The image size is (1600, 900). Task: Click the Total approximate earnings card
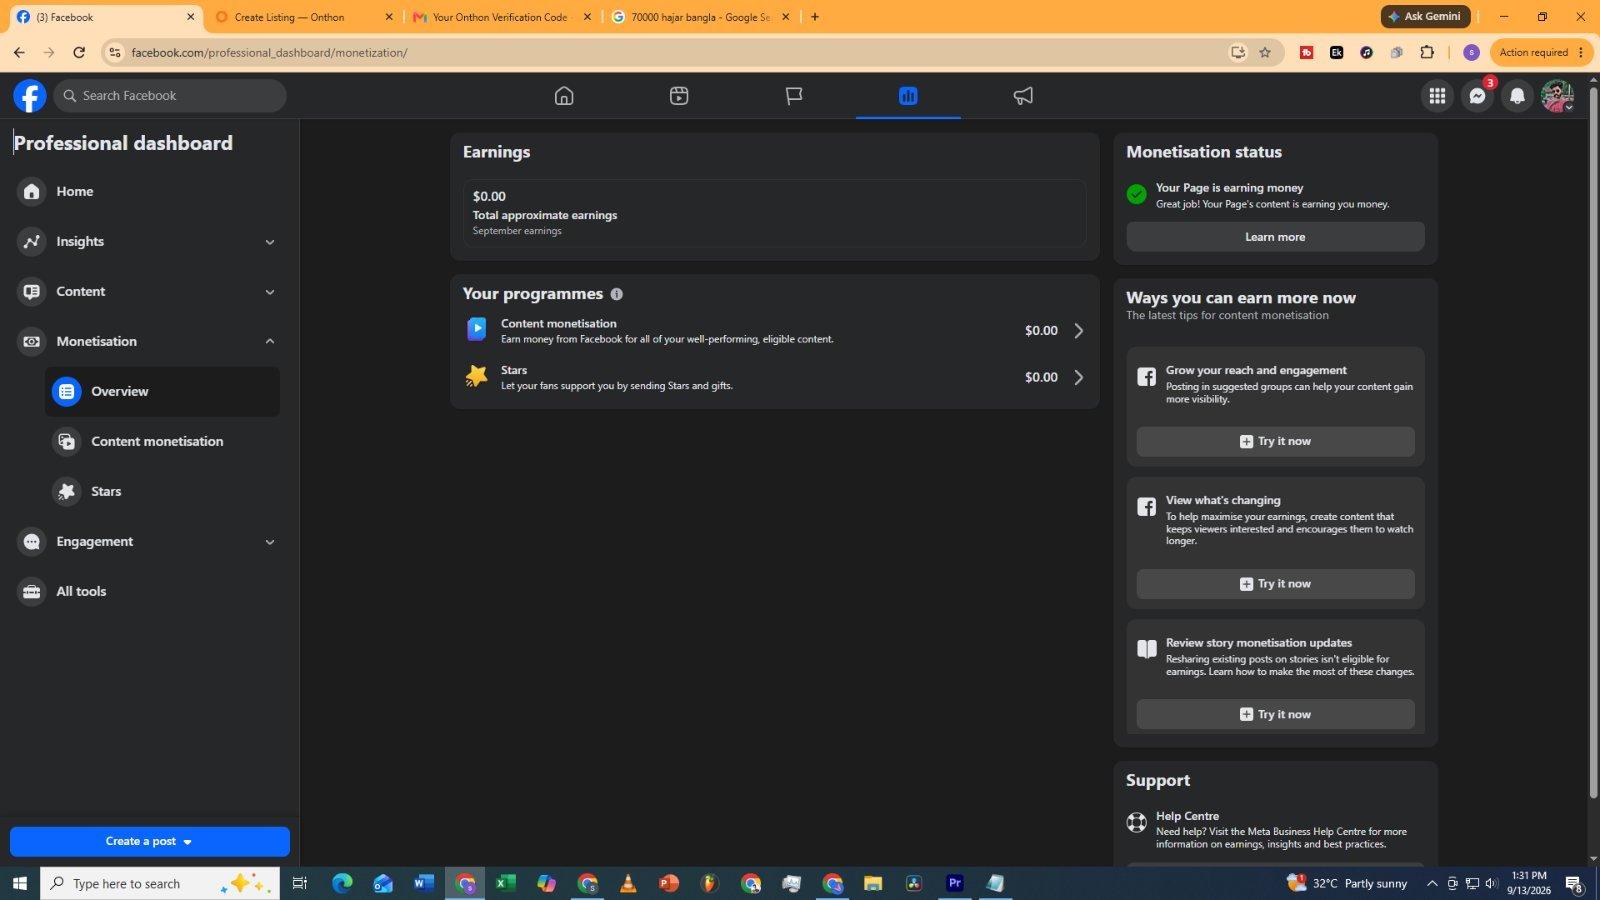coord(774,213)
